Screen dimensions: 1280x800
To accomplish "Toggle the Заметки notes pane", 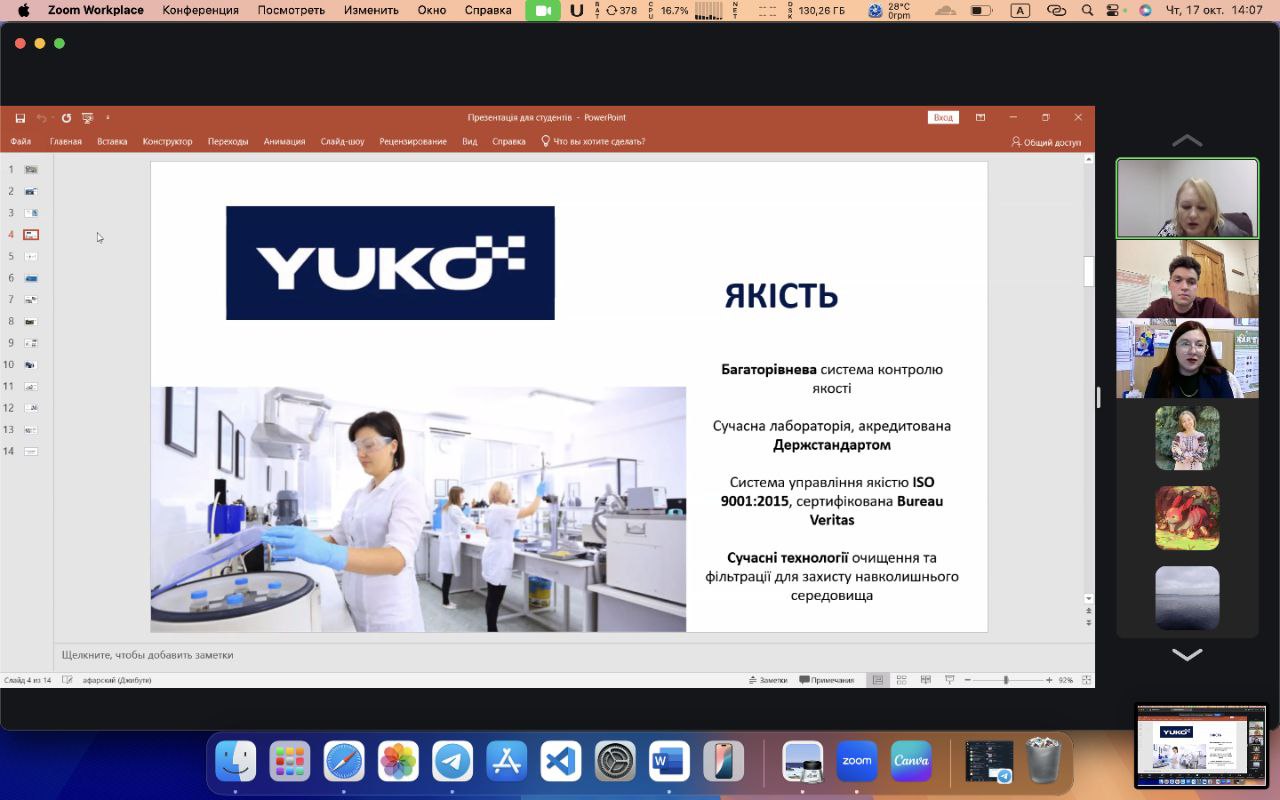I will pyautogui.click(x=767, y=680).
